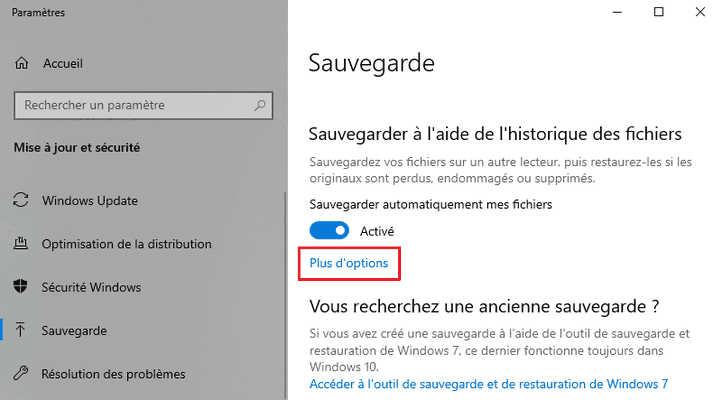
Task: Select Sauvegarde in the sidebar
Action: pyautogui.click(x=74, y=330)
